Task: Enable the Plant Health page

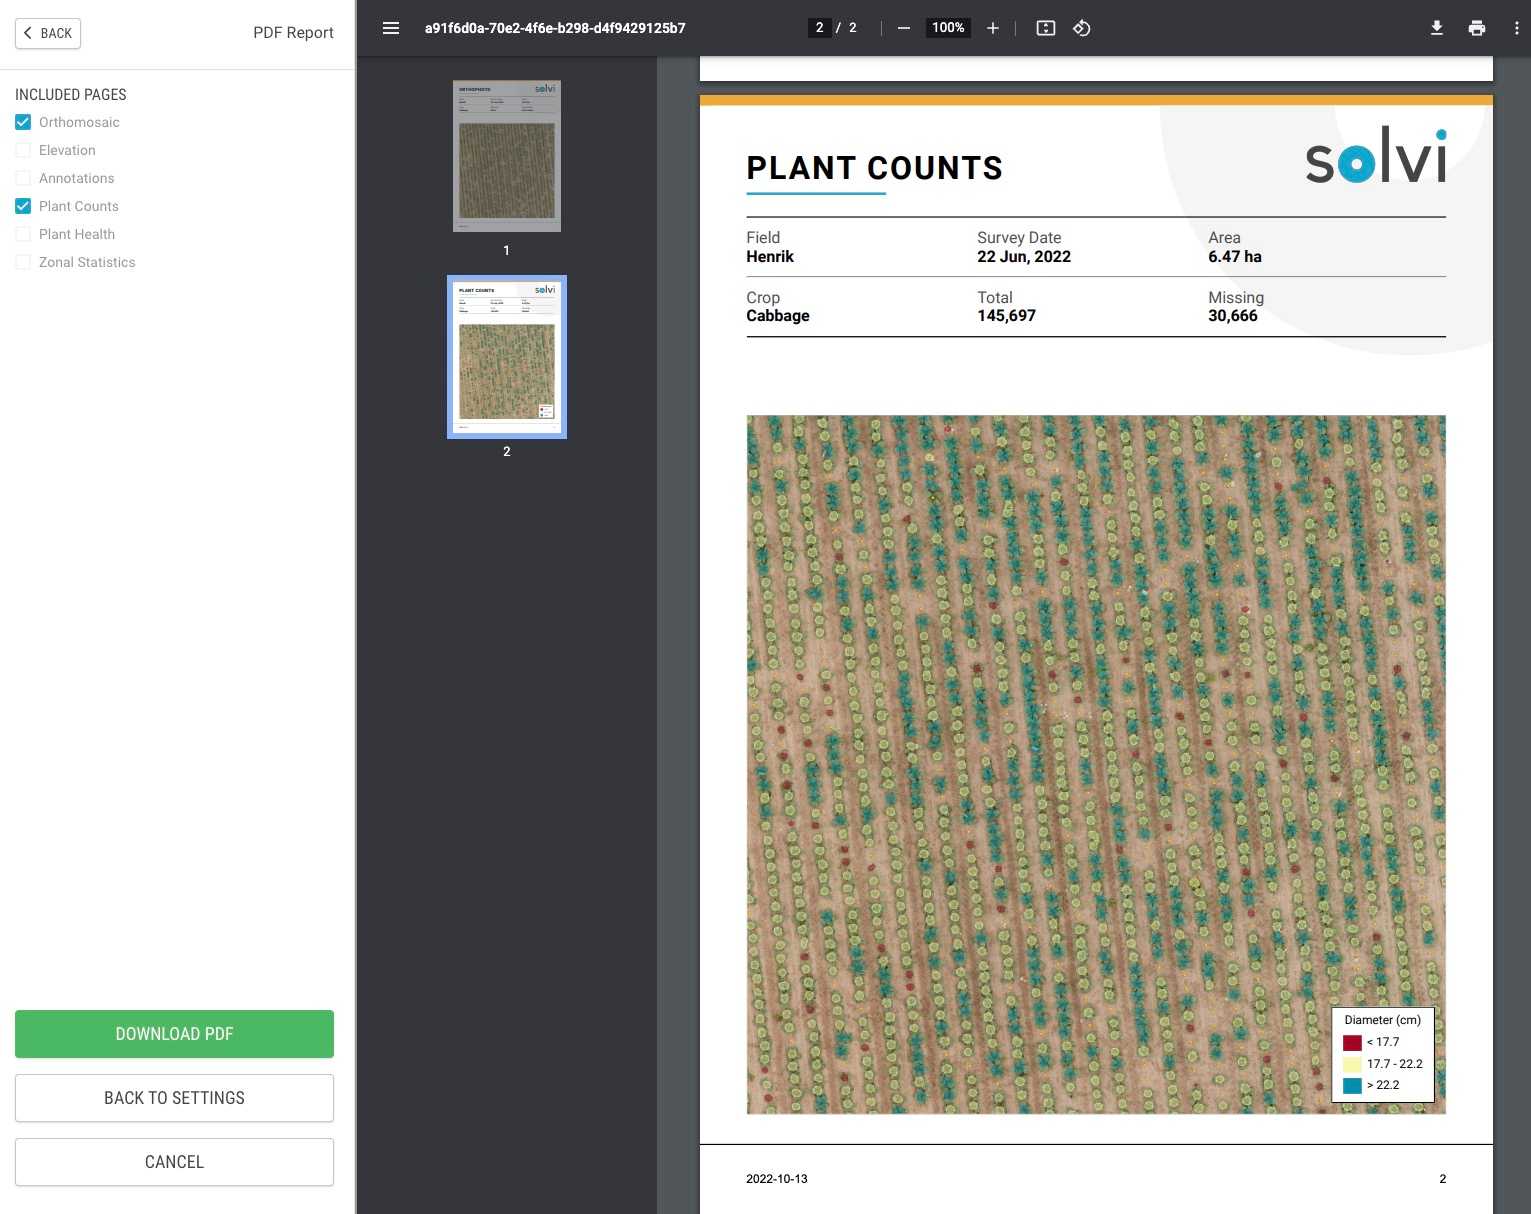Action: pyautogui.click(x=23, y=234)
